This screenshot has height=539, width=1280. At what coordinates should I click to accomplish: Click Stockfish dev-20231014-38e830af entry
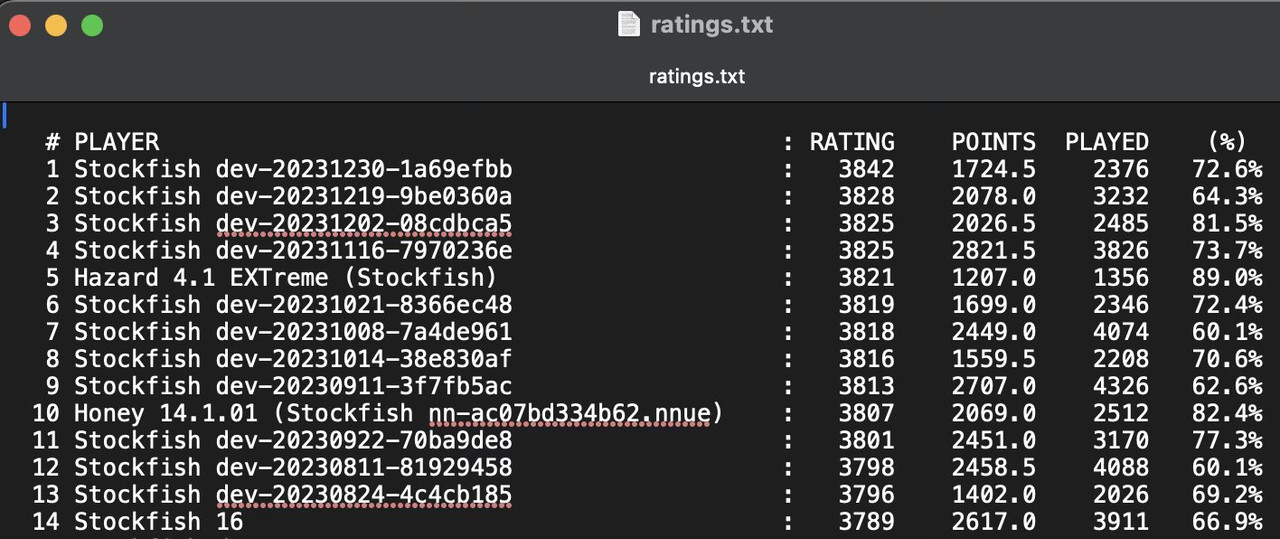click(293, 358)
